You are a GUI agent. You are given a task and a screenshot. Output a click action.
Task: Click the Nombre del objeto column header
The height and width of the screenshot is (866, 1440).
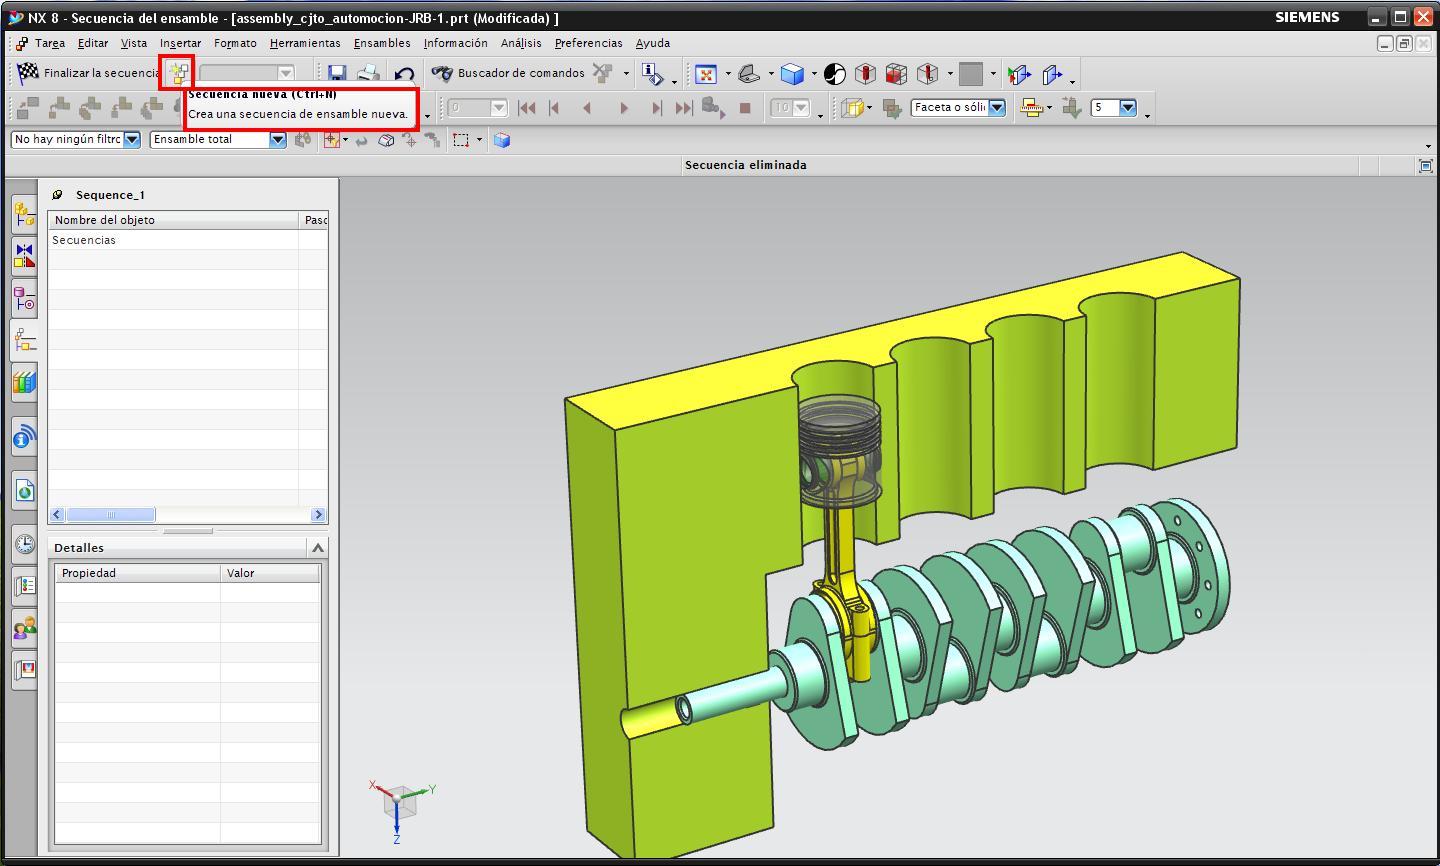pyautogui.click(x=174, y=220)
